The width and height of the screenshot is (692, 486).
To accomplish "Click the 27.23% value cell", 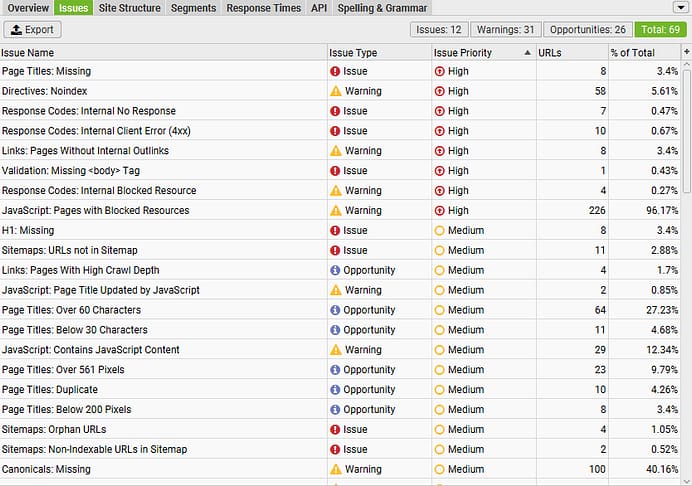I will pos(645,310).
